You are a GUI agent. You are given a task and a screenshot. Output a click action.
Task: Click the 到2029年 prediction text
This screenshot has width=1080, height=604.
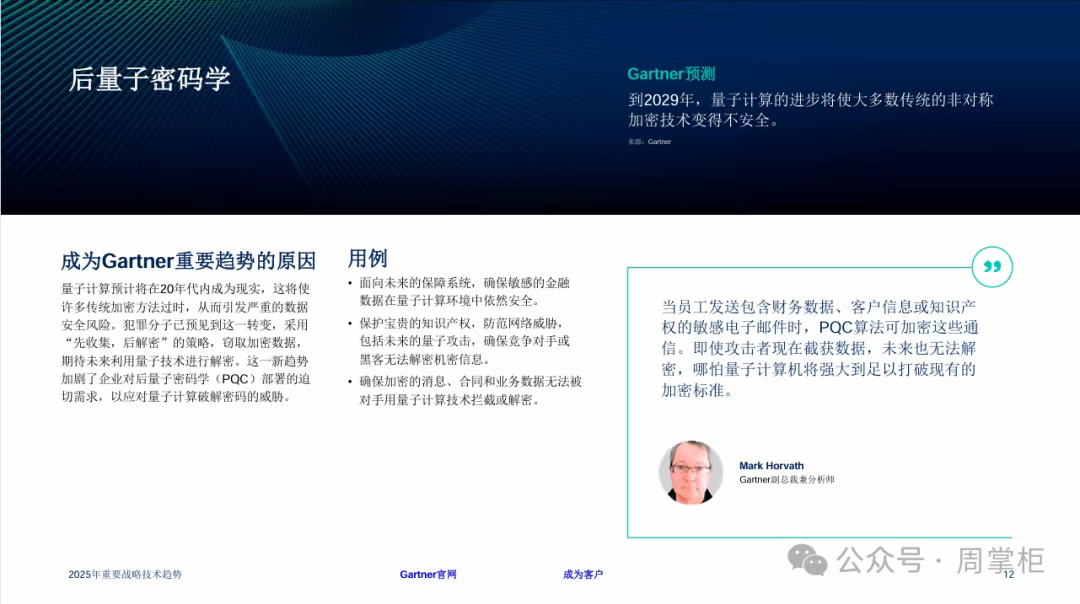point(810,110)
